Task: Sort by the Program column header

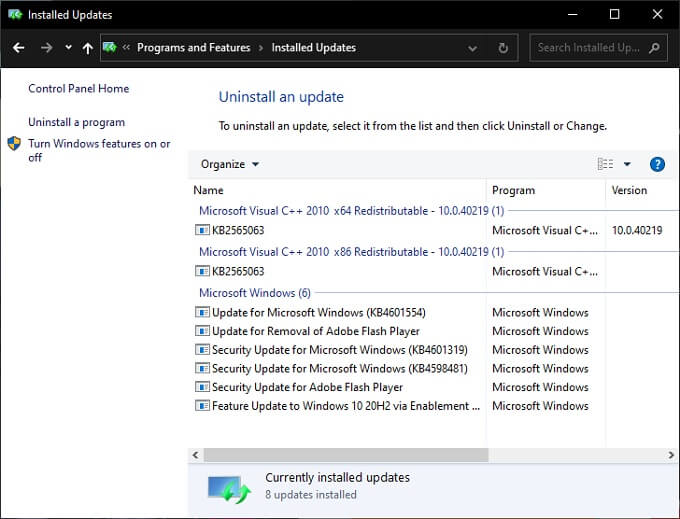Action: [513, 190]
